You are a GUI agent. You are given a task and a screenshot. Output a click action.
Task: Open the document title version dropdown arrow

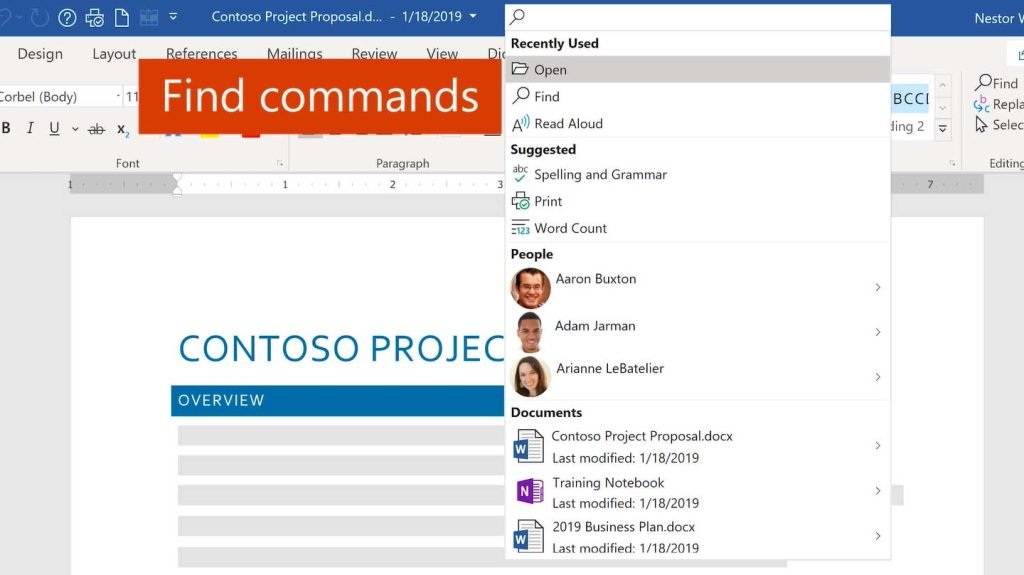(x=473, y=16)
